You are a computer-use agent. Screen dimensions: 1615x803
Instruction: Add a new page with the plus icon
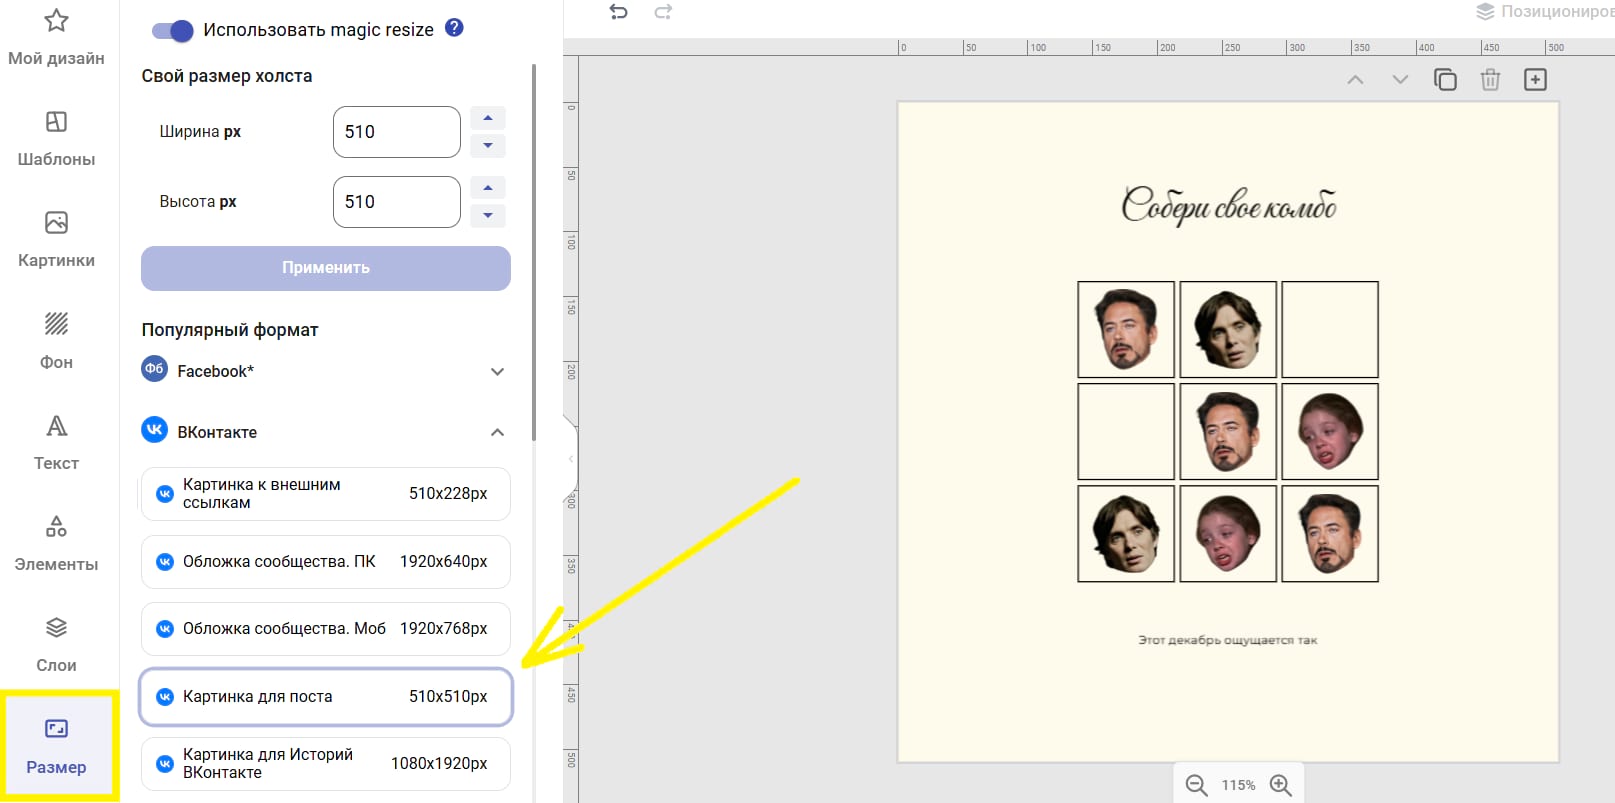[1535, 80]
